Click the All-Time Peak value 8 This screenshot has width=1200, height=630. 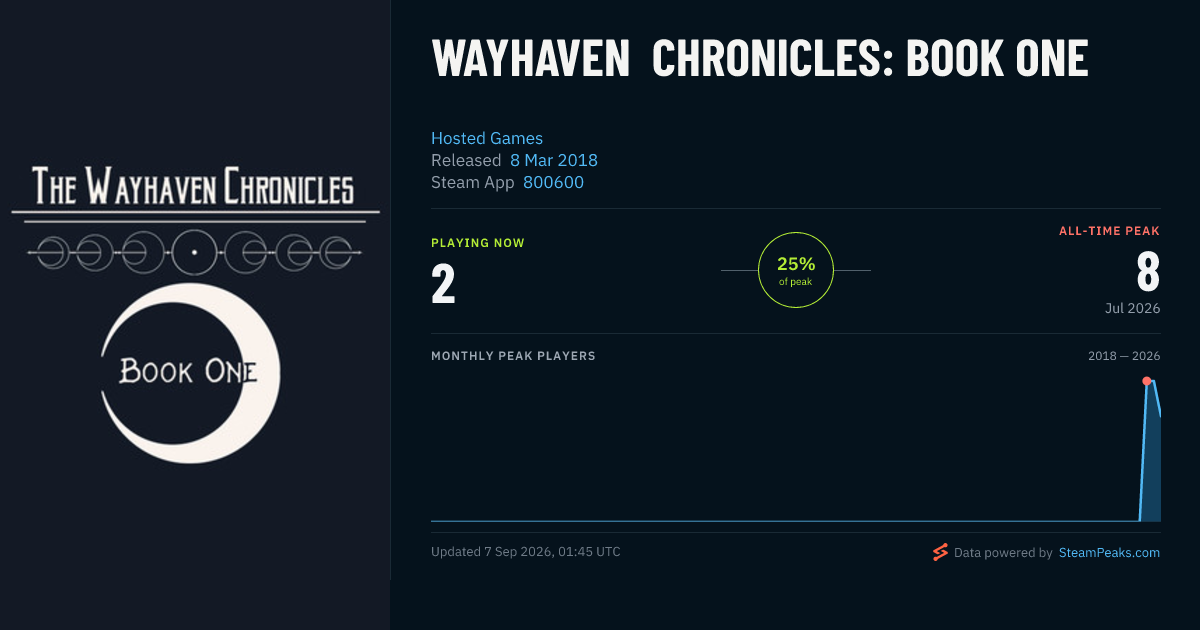pos(1148,271)
